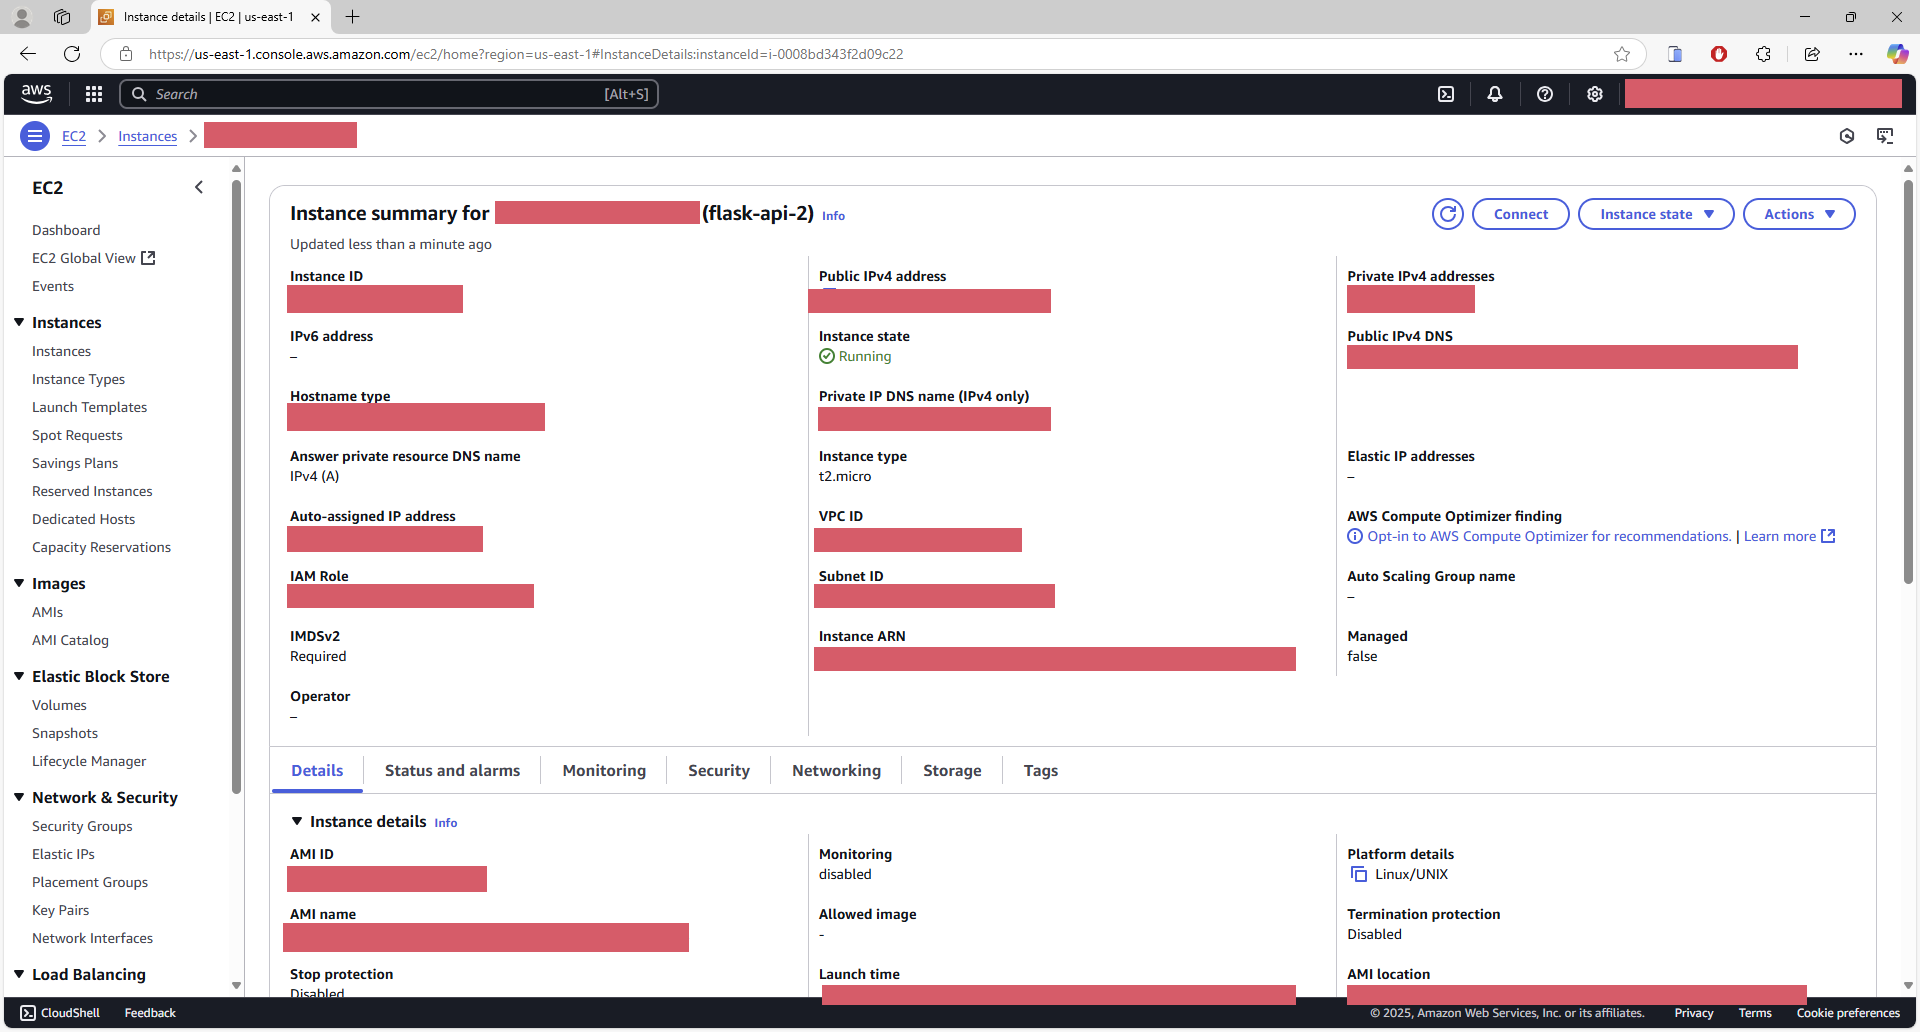Open the Actions dropdown

click(x=1798, y=214)
